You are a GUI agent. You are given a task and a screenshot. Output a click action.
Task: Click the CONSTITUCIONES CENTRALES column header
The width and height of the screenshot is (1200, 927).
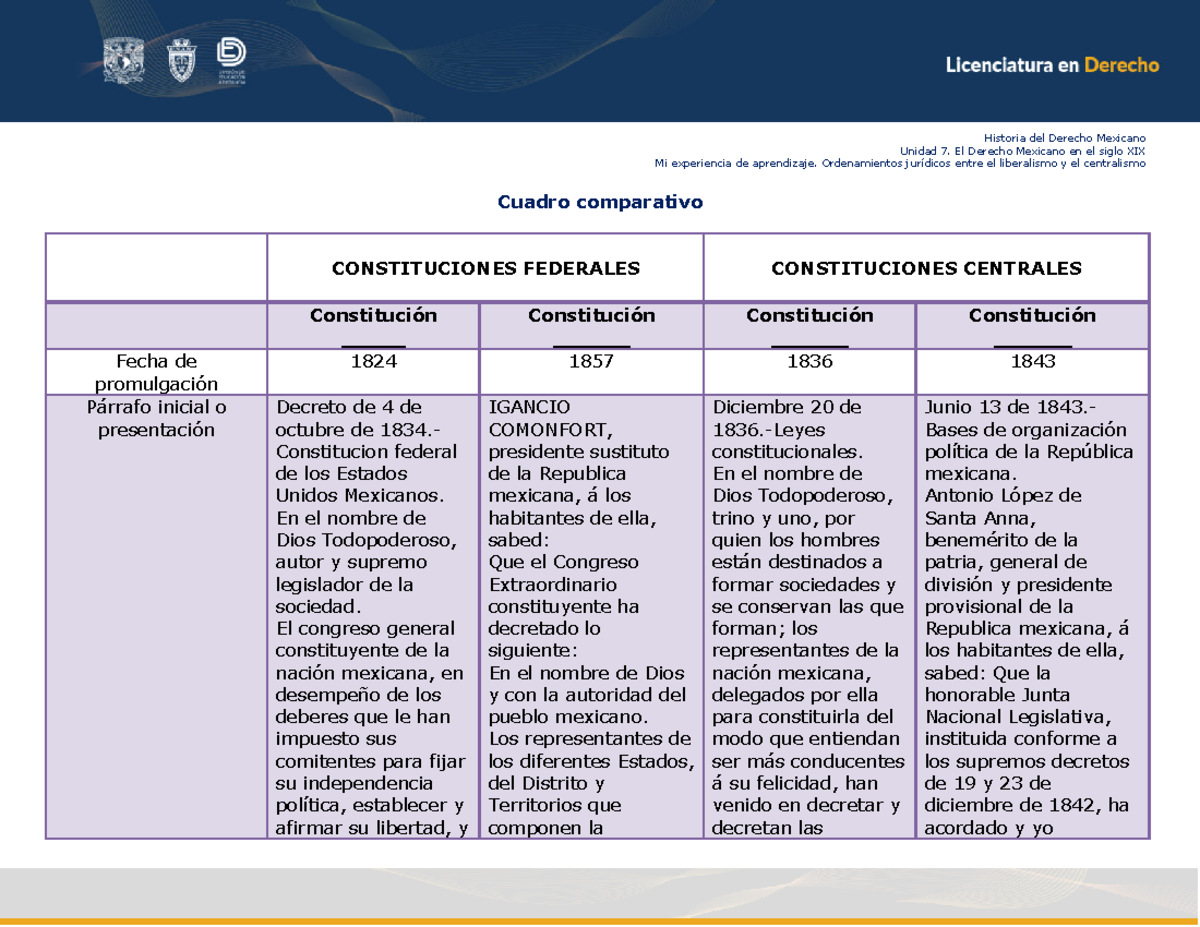[925, 268]
